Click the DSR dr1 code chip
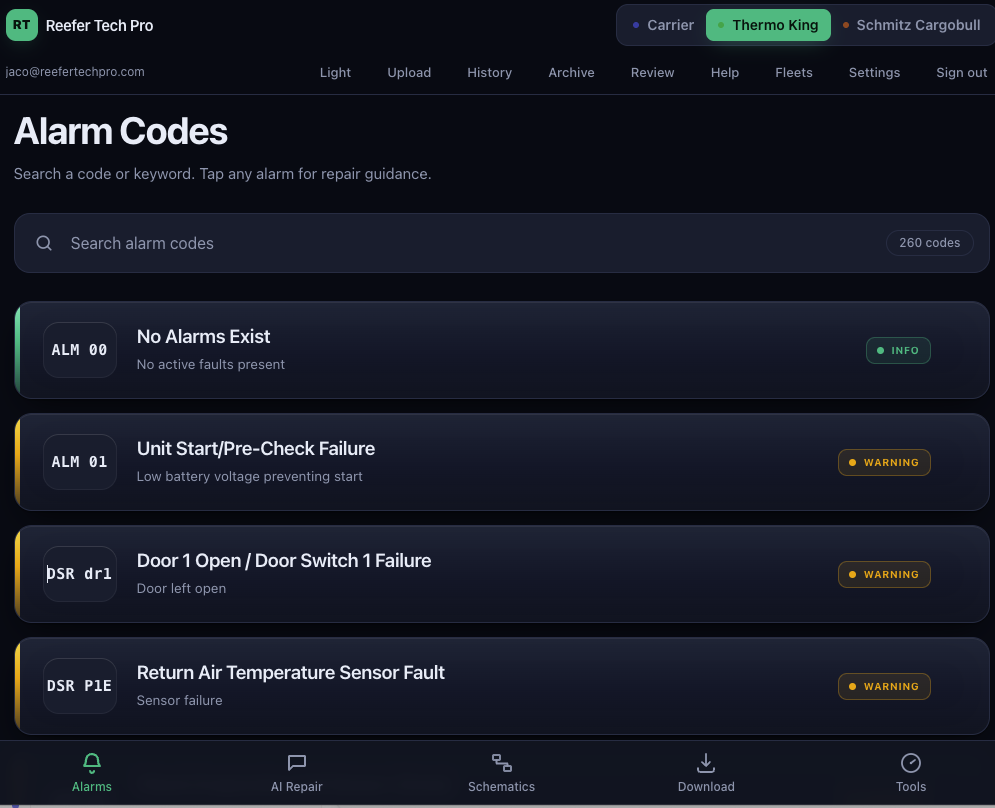The image size is (995, 808). tap(80, 574)
